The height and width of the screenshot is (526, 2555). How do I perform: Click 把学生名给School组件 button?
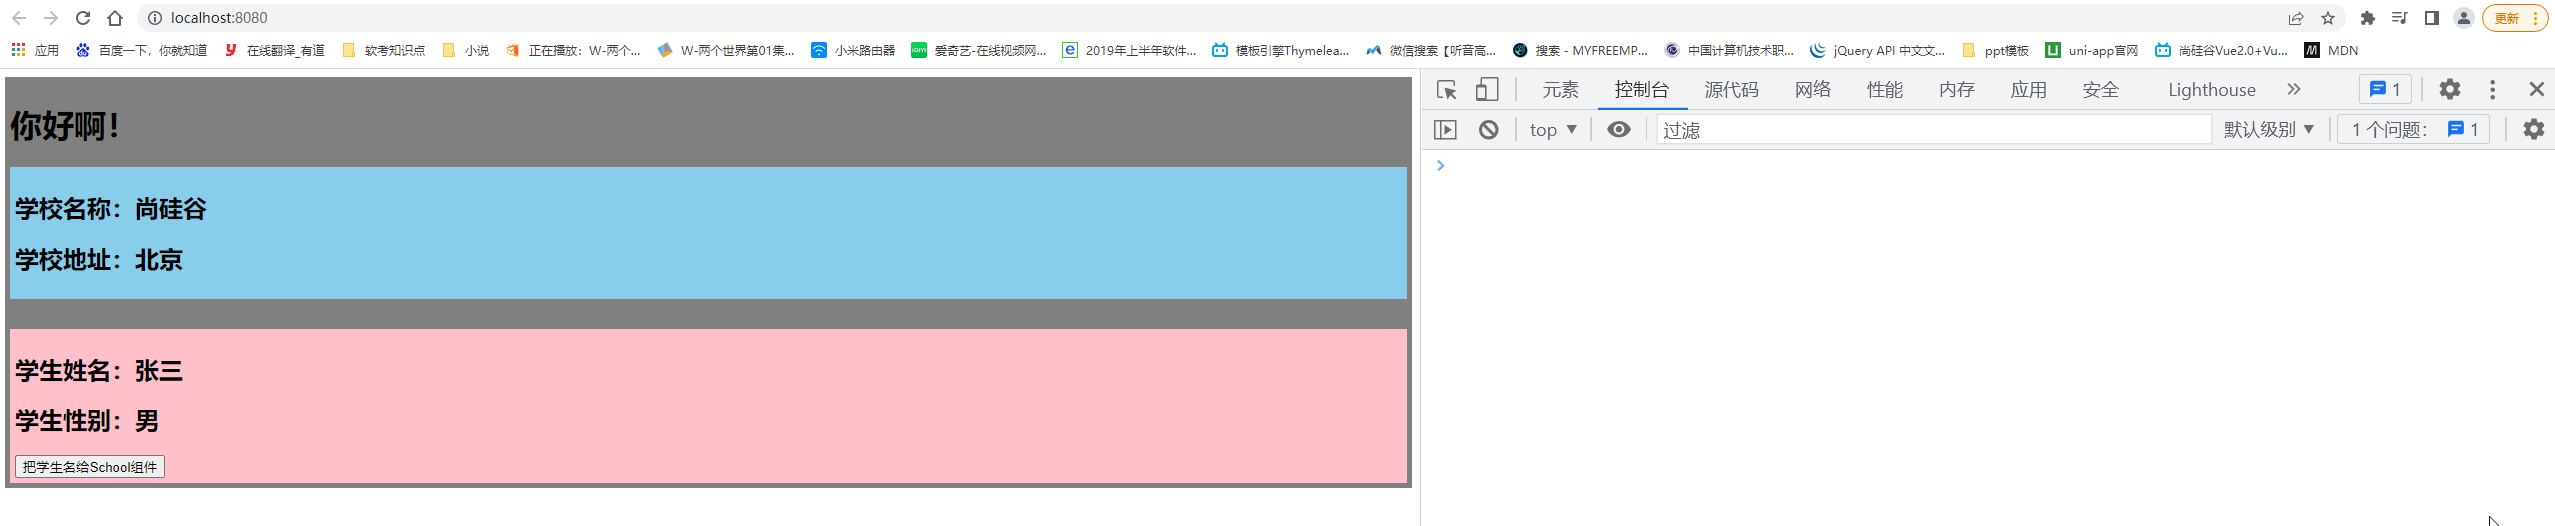tap(90, 467)
